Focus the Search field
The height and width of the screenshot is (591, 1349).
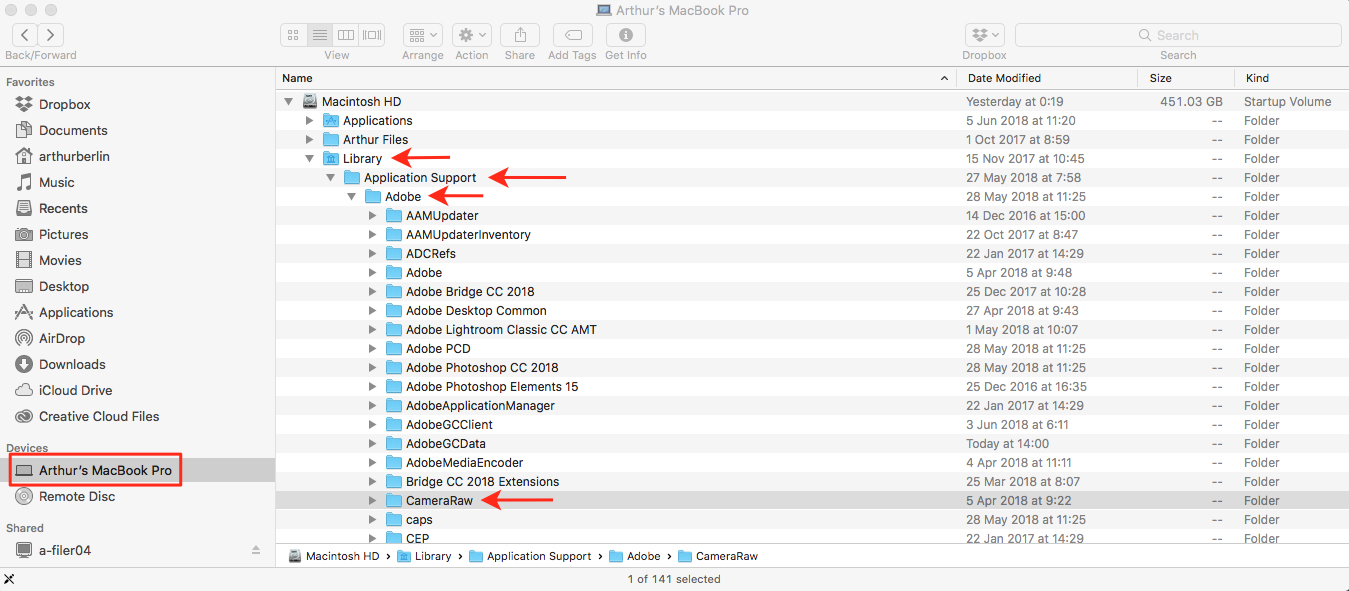point(1178,35)
